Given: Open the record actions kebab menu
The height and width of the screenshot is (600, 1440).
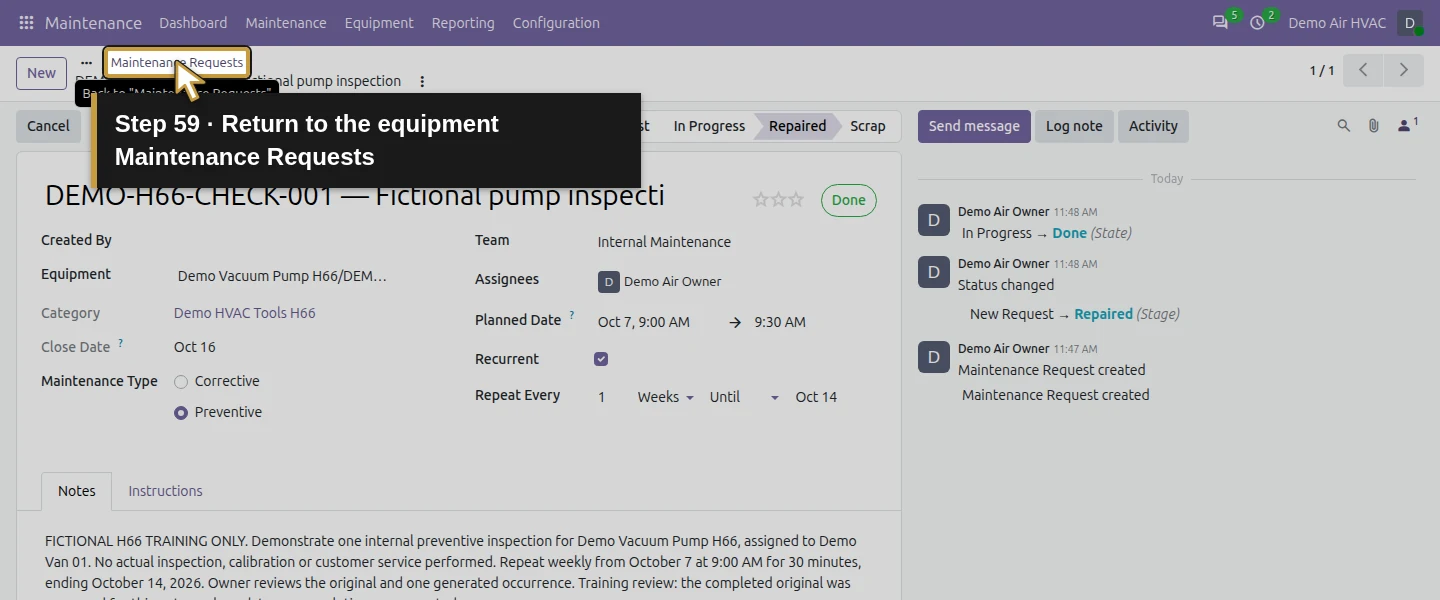Looking at the screenshot, I should pyautogui.click(x=422, y=81).
